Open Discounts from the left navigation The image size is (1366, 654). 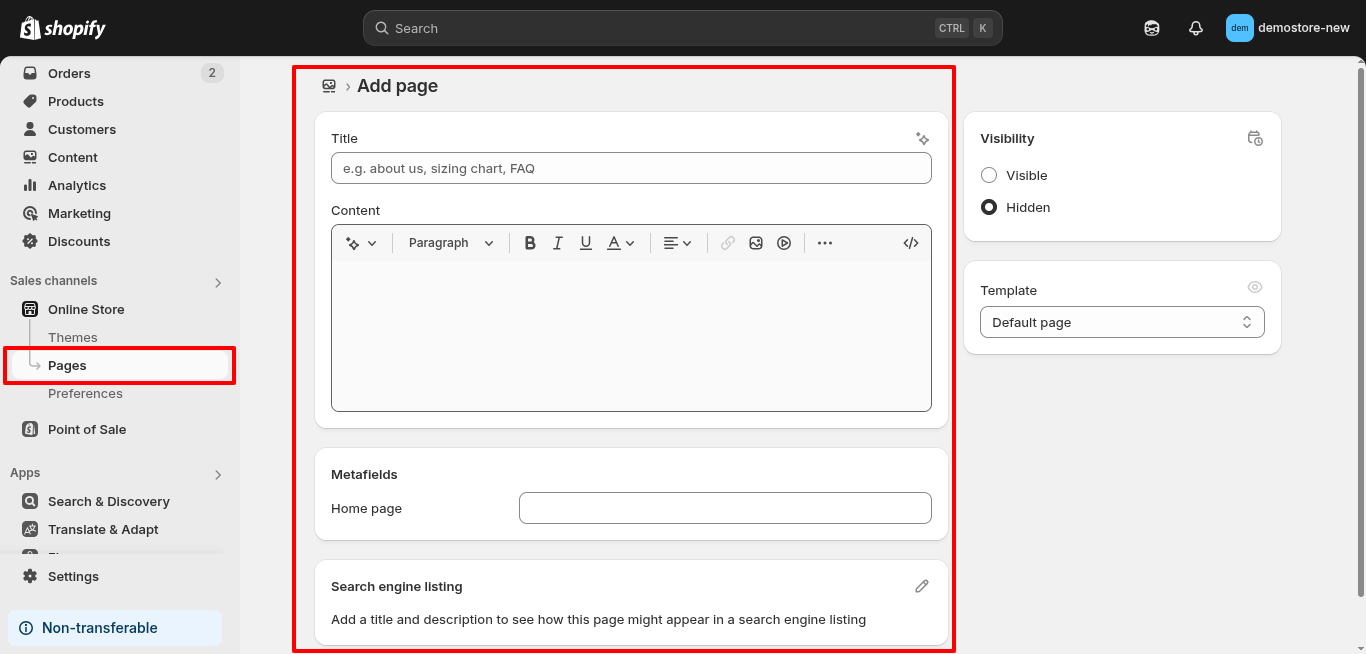point(79,241)
